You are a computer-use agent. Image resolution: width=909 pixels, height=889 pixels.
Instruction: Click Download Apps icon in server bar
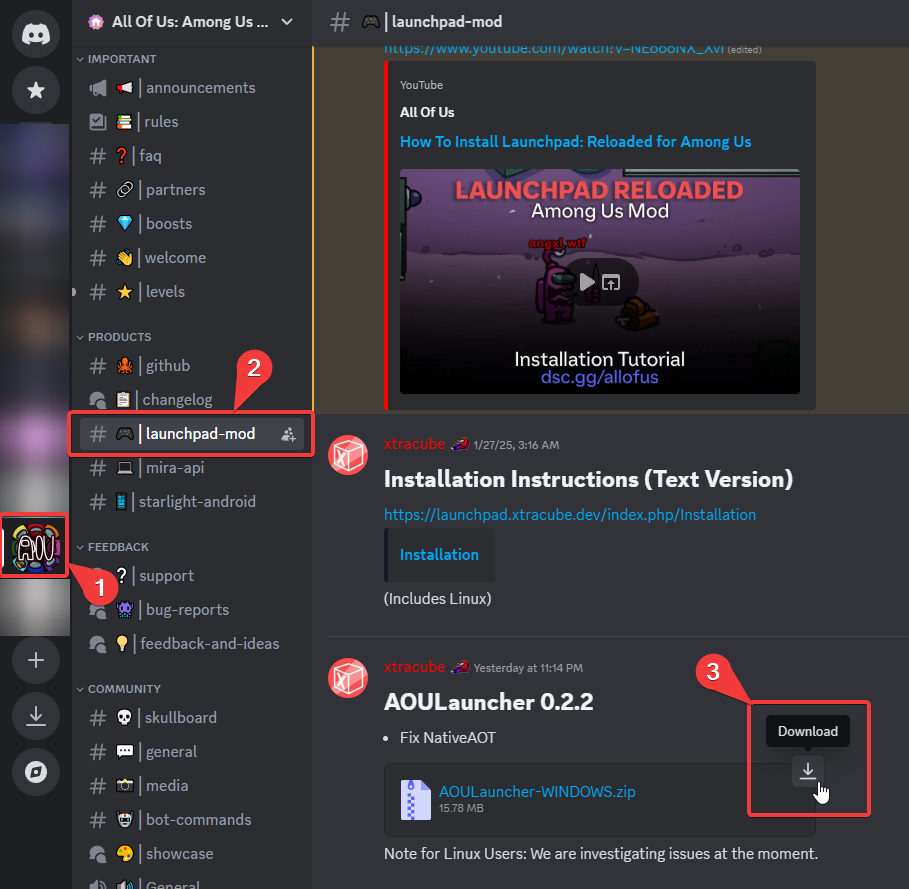click(x=36, y=716)
